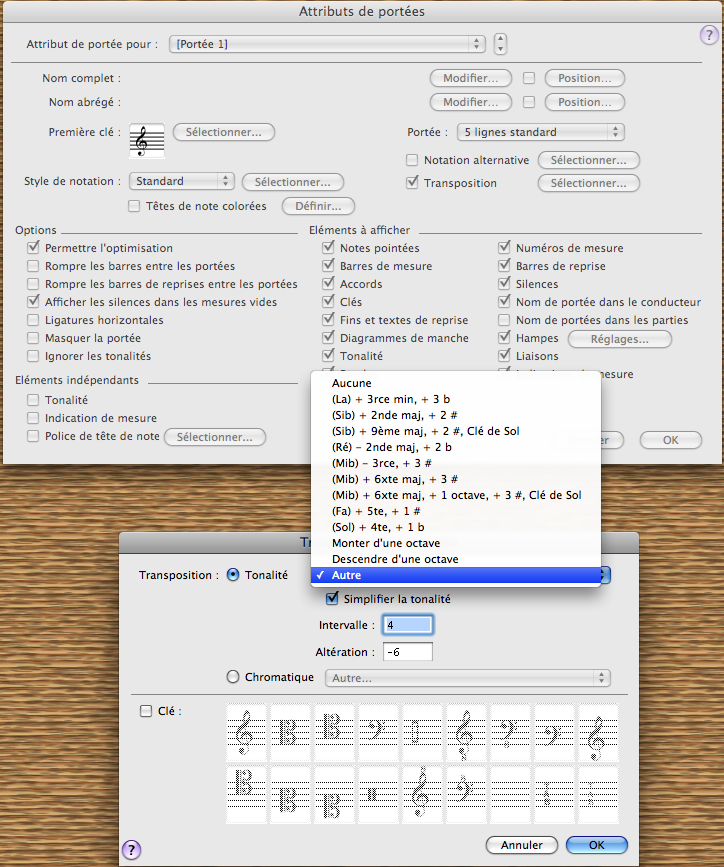Image resolution: width=724 pixels, height=867 pixels.
Task: Open the Attribut de portée pour dropdown
Action: (x=327, y=44)
